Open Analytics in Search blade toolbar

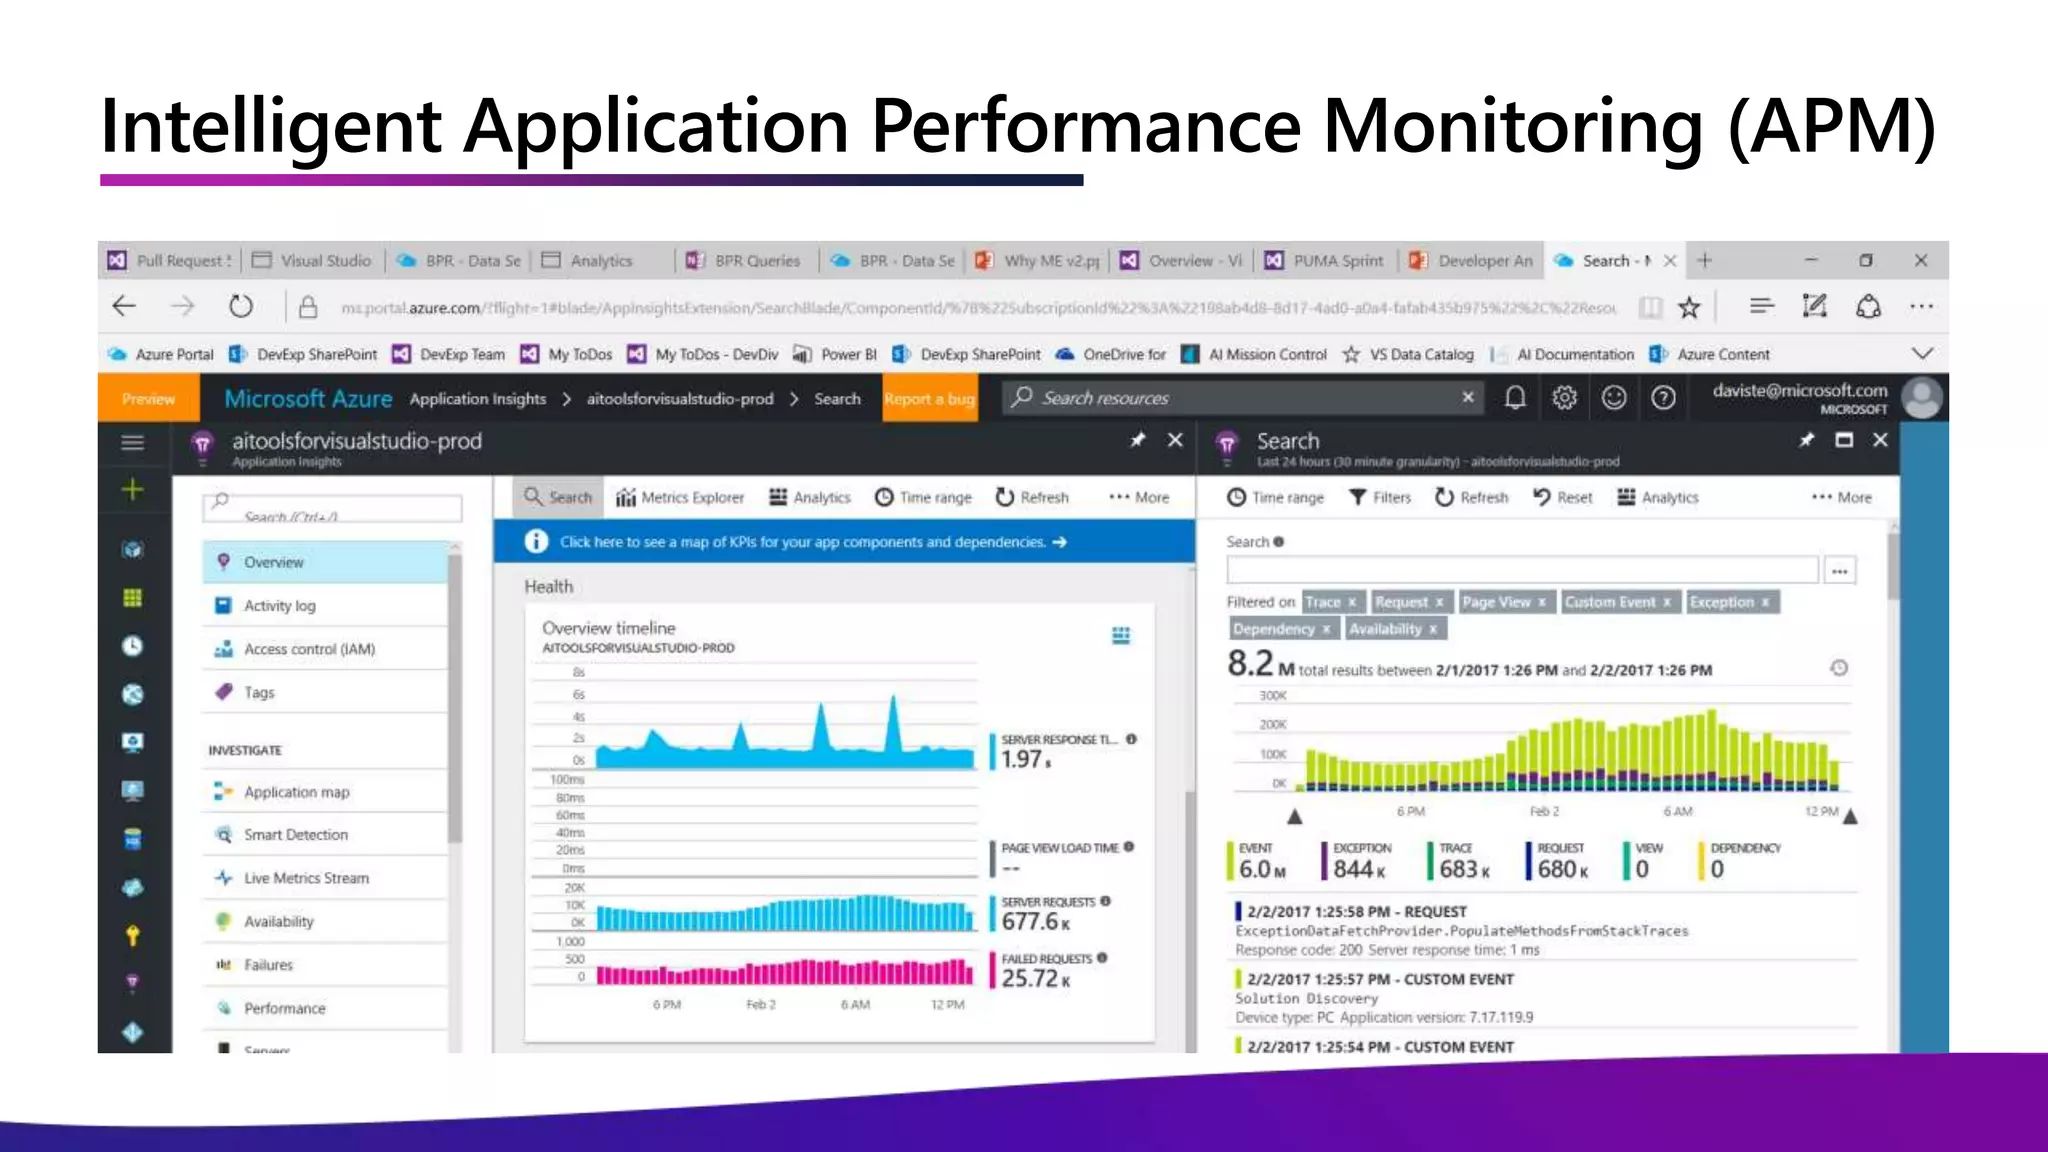(x=1658, y=497)
